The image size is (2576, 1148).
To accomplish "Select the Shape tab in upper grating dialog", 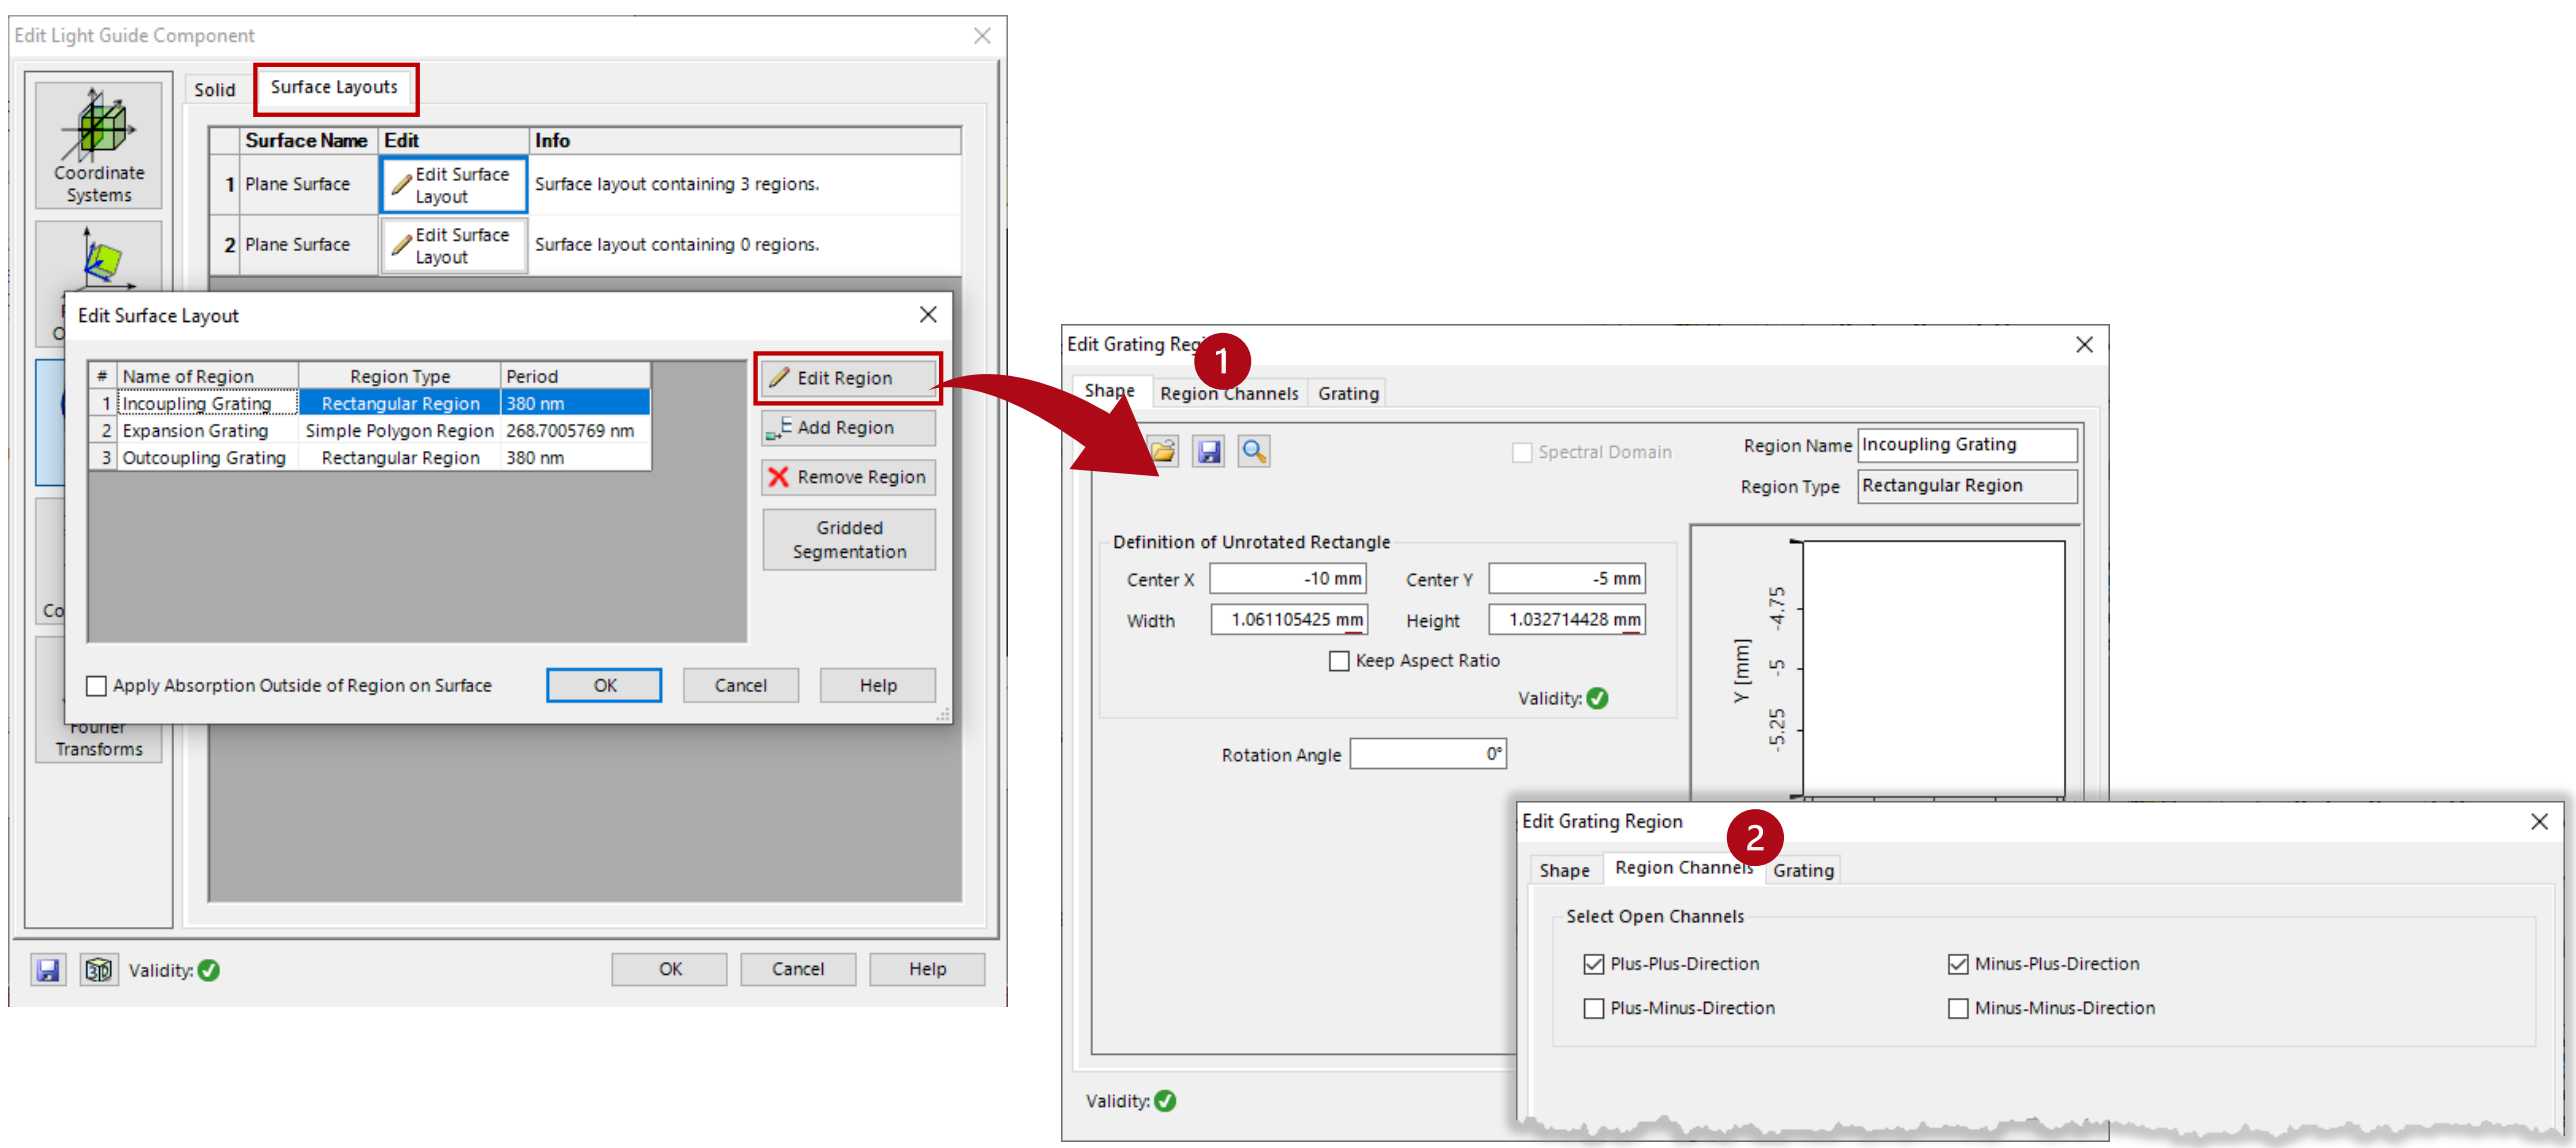I will coord(1110,391).
